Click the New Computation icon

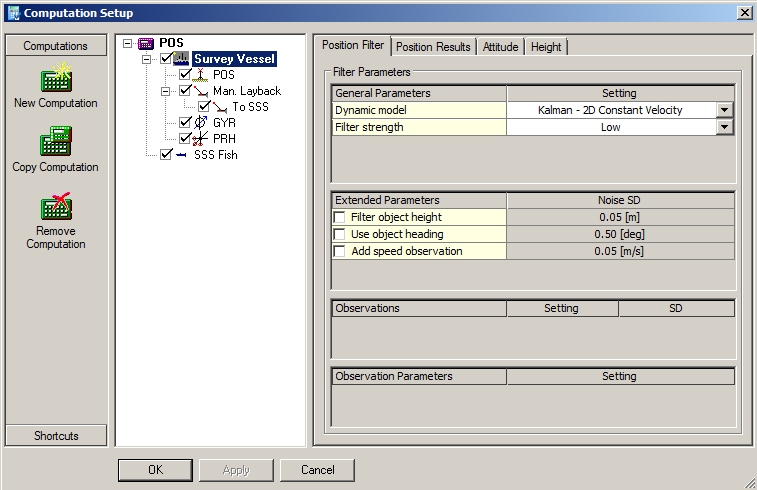tap(56, 77)
